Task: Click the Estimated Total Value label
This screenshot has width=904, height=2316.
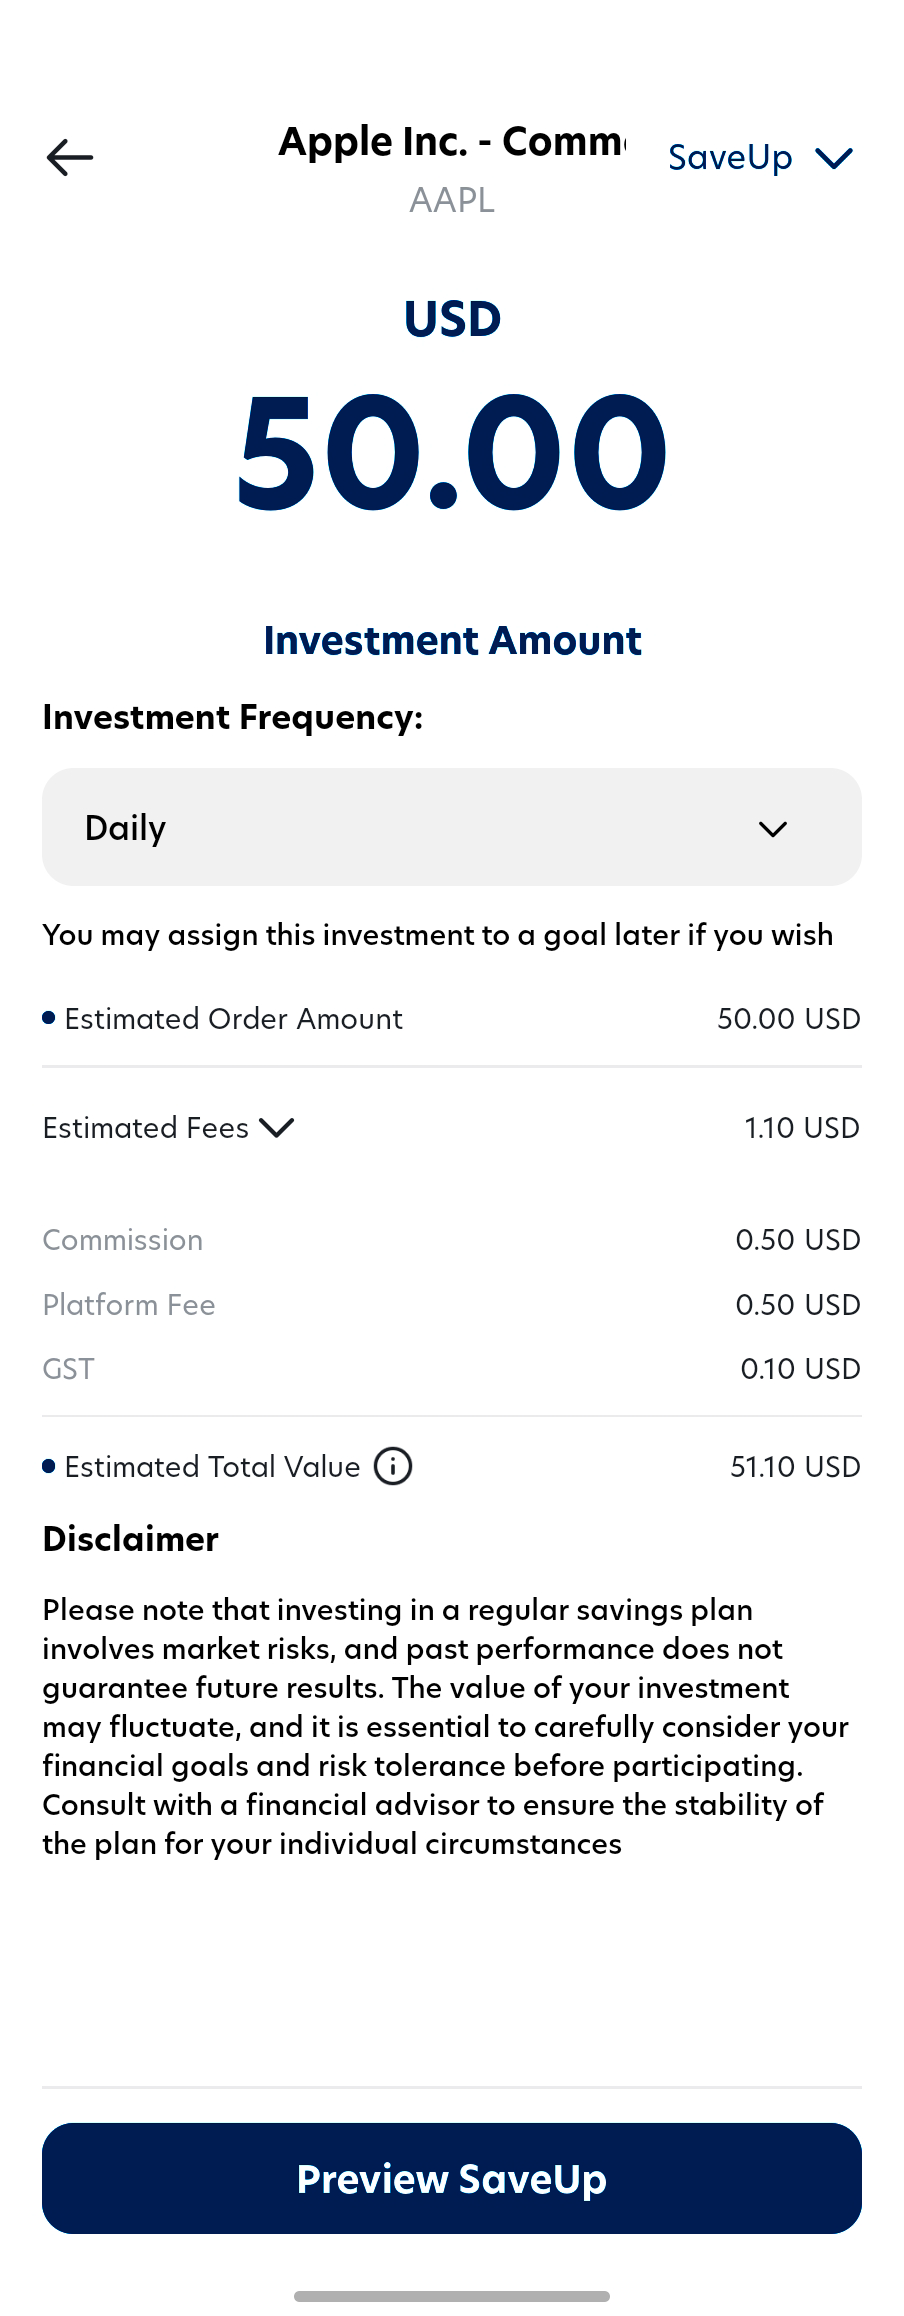Action: tap(212, 1467)
